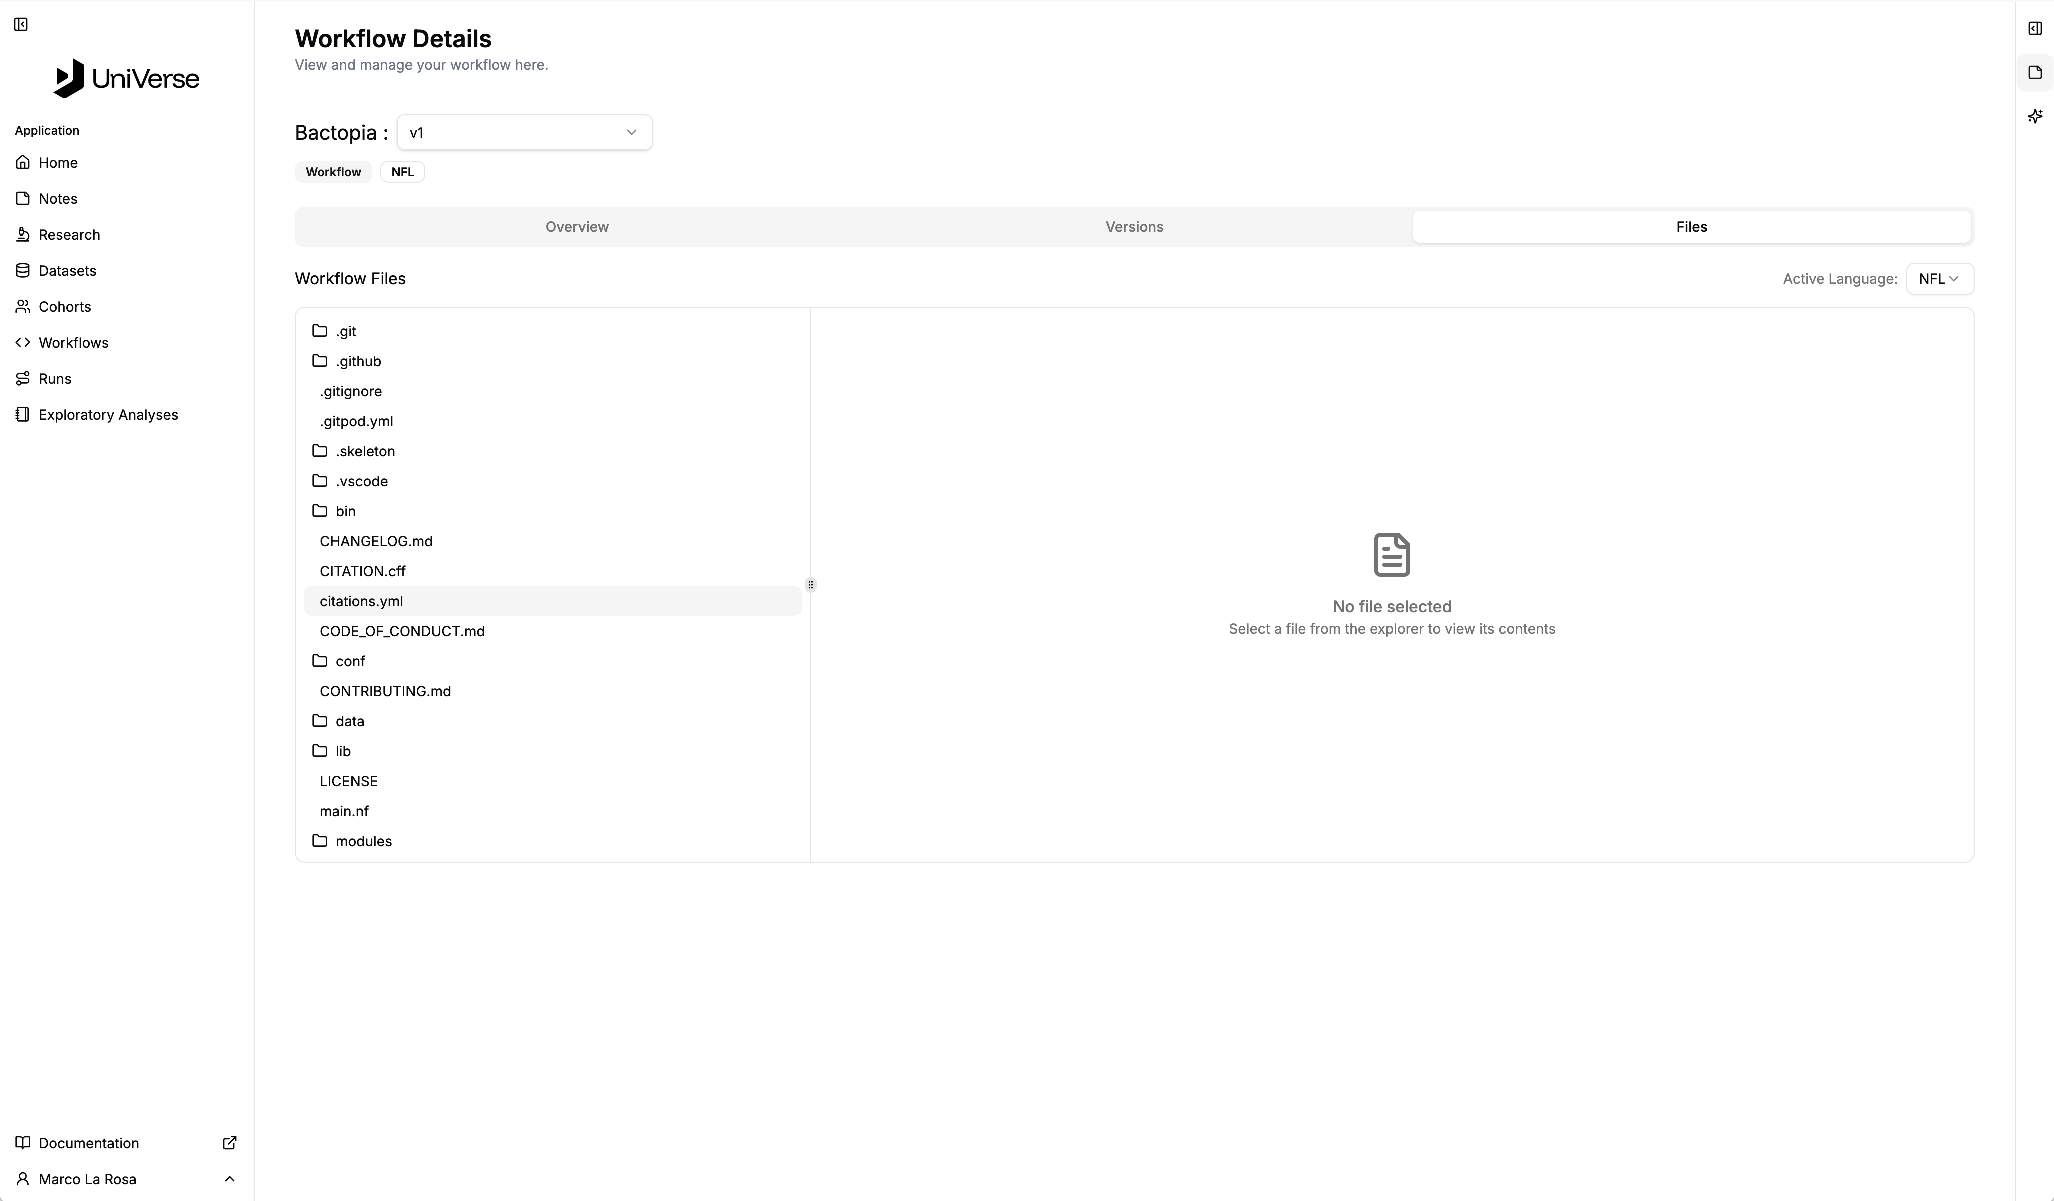Switch to the Overview tab
This screenshot has height=1201, width=2054.
point(577,227)
